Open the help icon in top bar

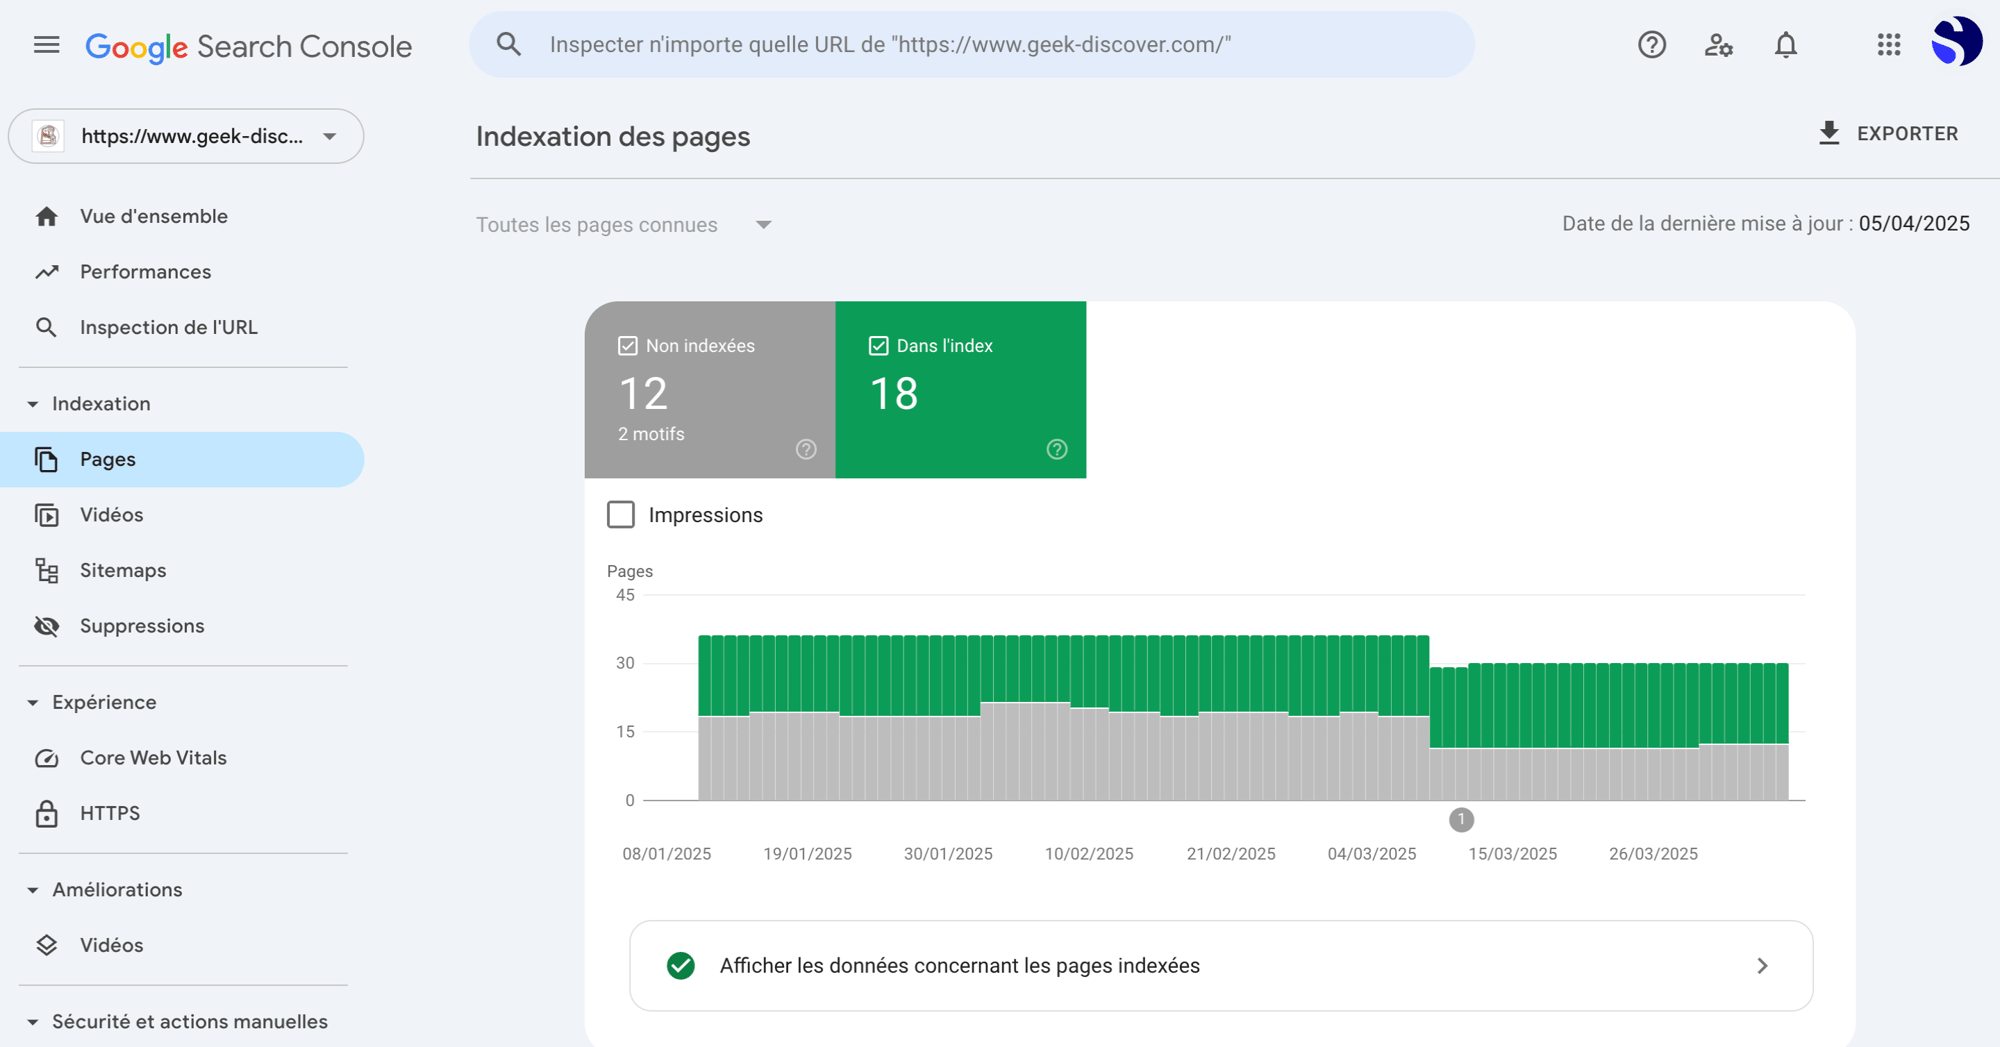tap(1652, 45)
